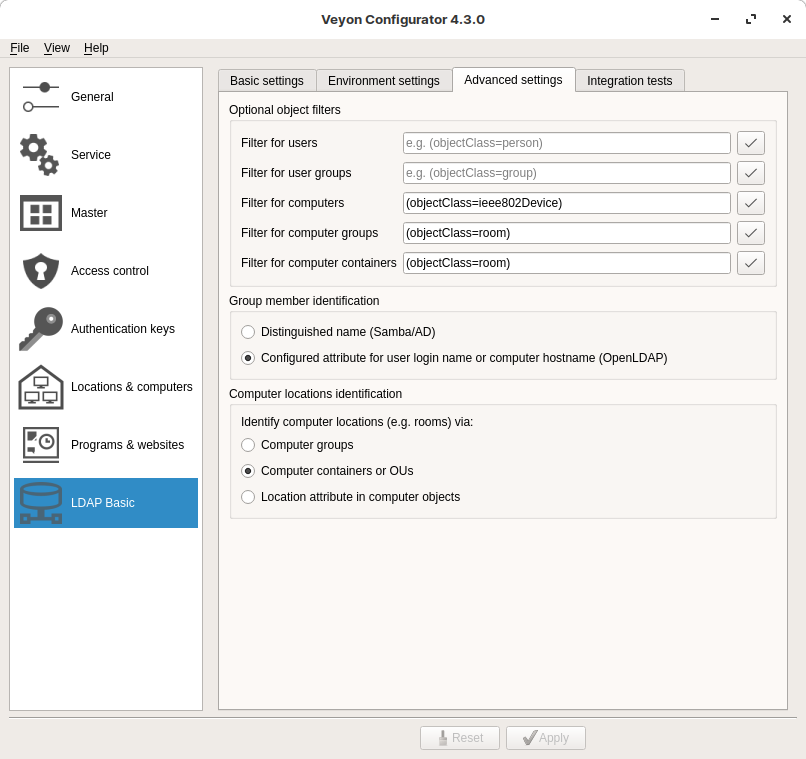Test the Filter for users checkmark button

[750, 143]
